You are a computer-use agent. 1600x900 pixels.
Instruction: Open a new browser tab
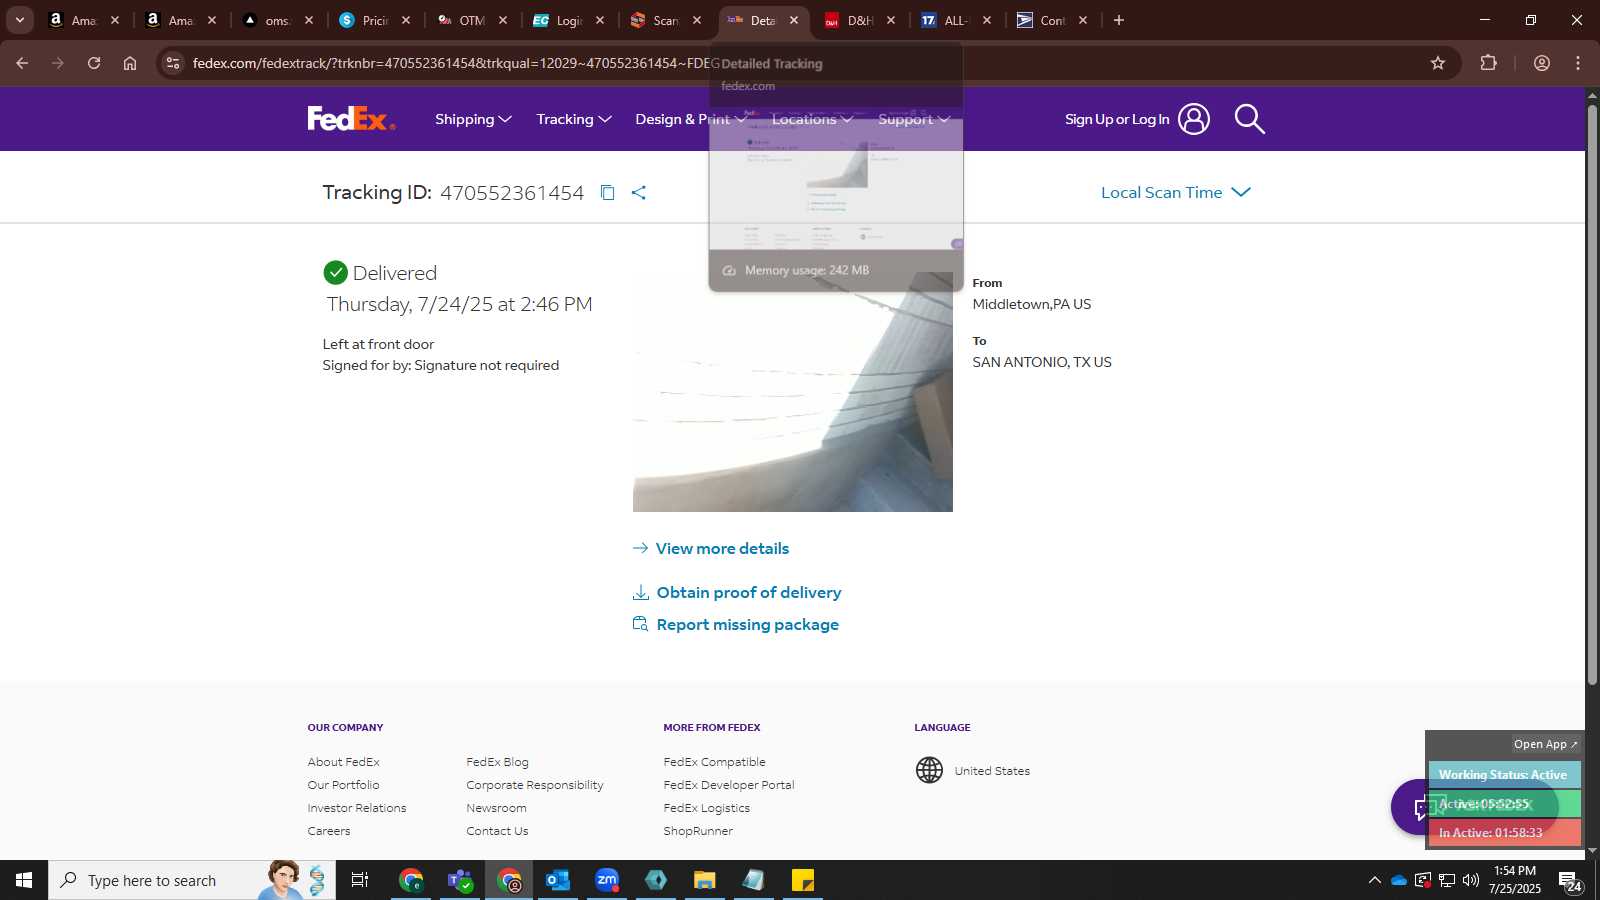[1119, 20]
